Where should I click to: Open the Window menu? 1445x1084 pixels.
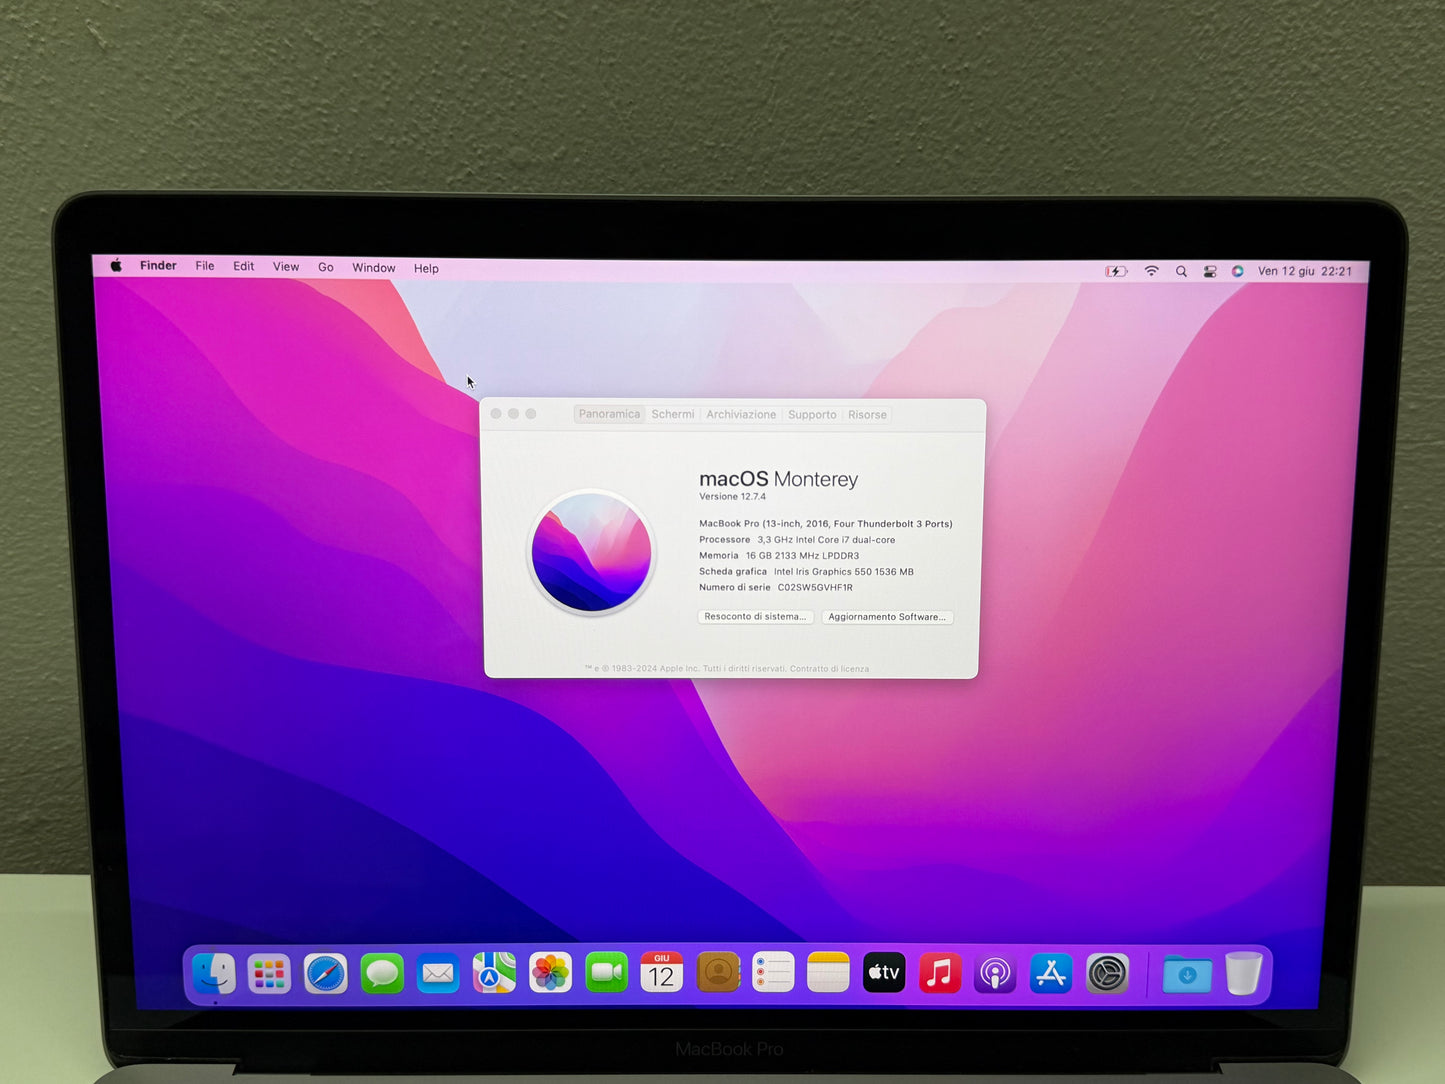pyautogui.click(x=374, y=268)
